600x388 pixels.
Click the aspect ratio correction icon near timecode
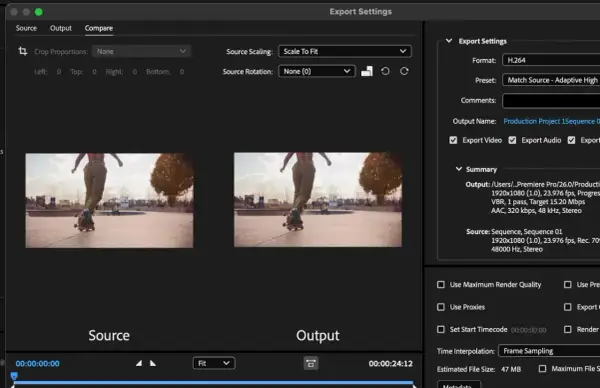(311, 364)
